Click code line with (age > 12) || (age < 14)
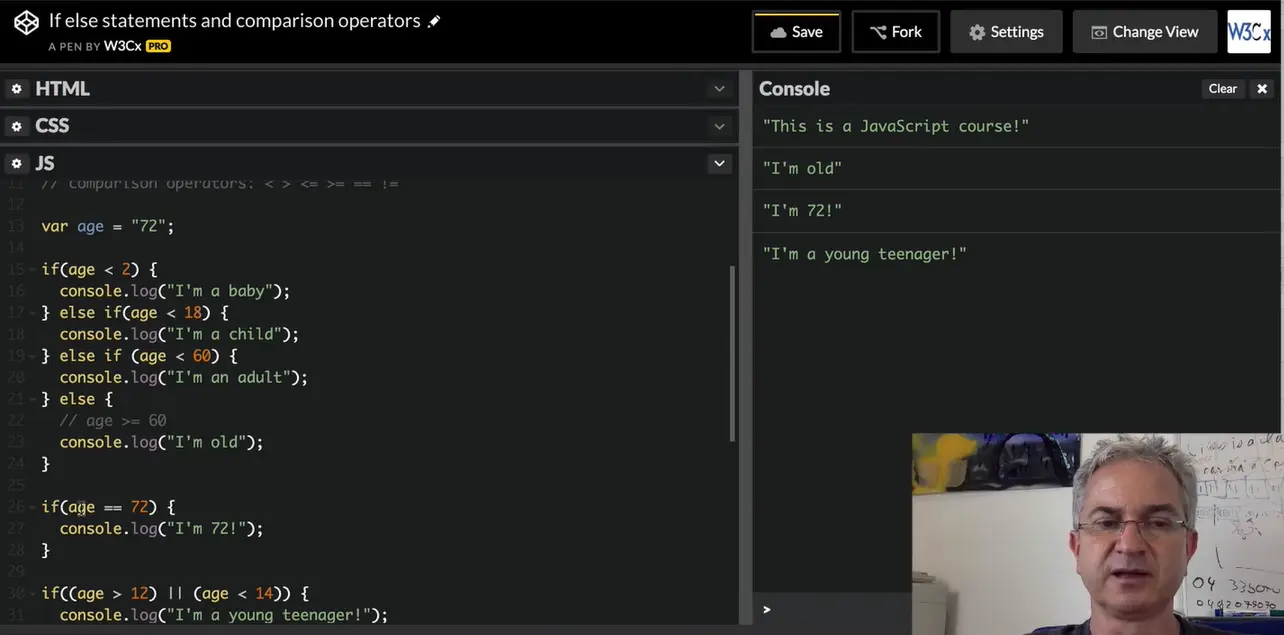 click(175, 593)
